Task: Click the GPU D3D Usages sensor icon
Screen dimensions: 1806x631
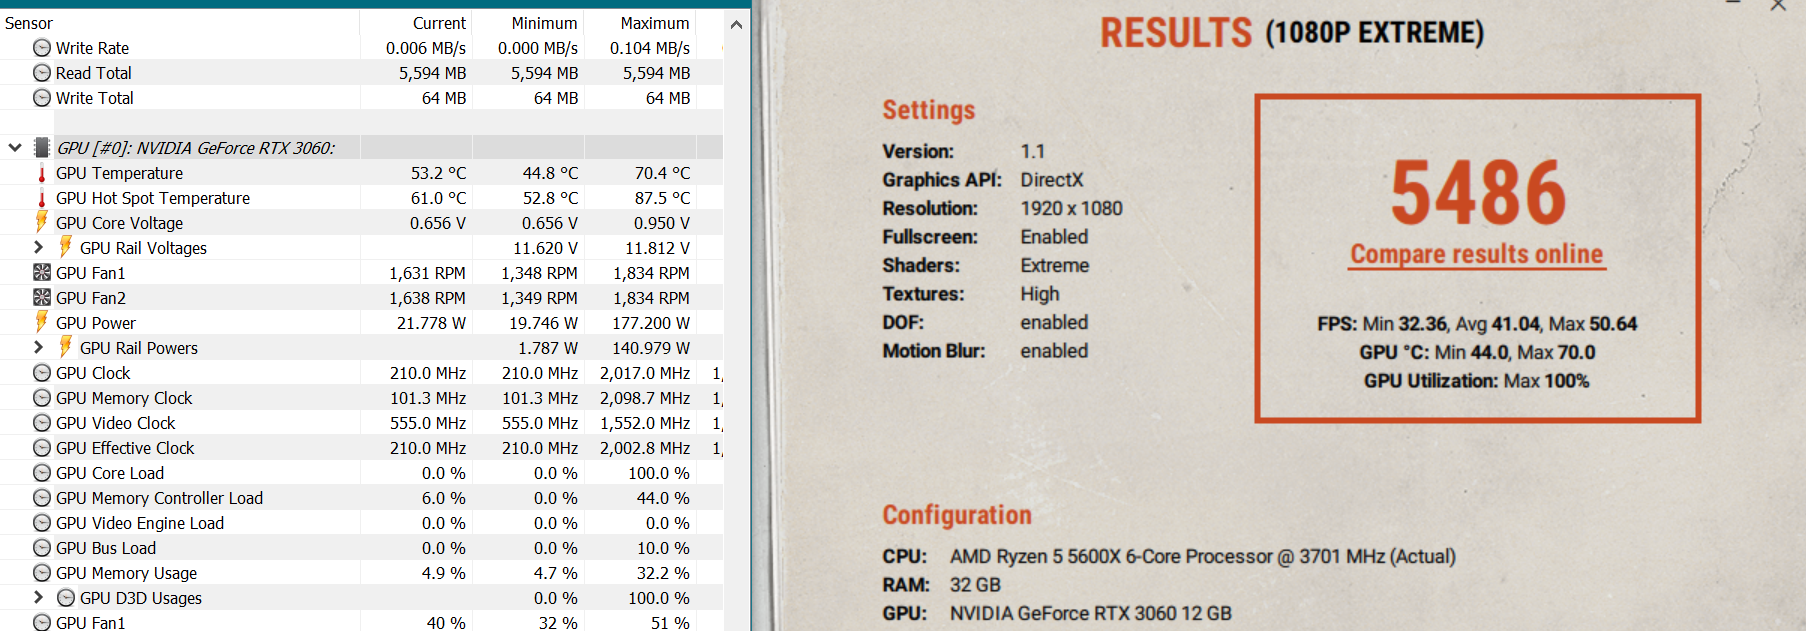Action: [x=66, y=598]
